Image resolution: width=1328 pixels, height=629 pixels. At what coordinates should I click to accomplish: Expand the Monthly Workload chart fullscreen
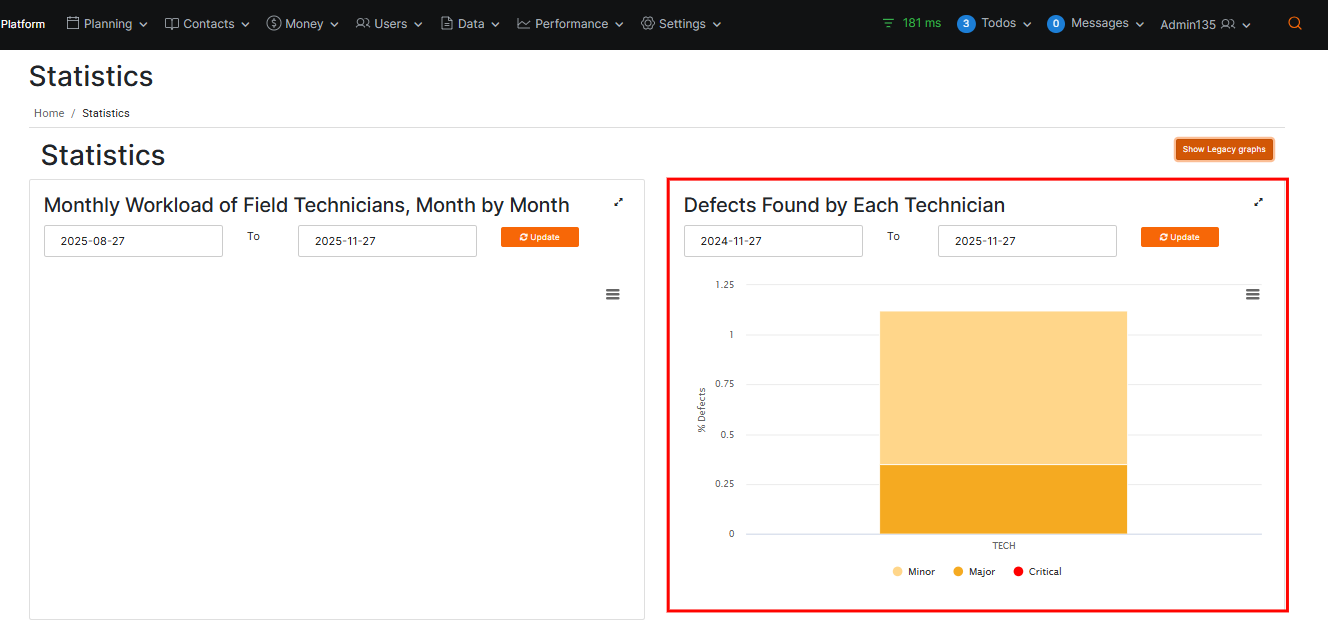(618, 202)
